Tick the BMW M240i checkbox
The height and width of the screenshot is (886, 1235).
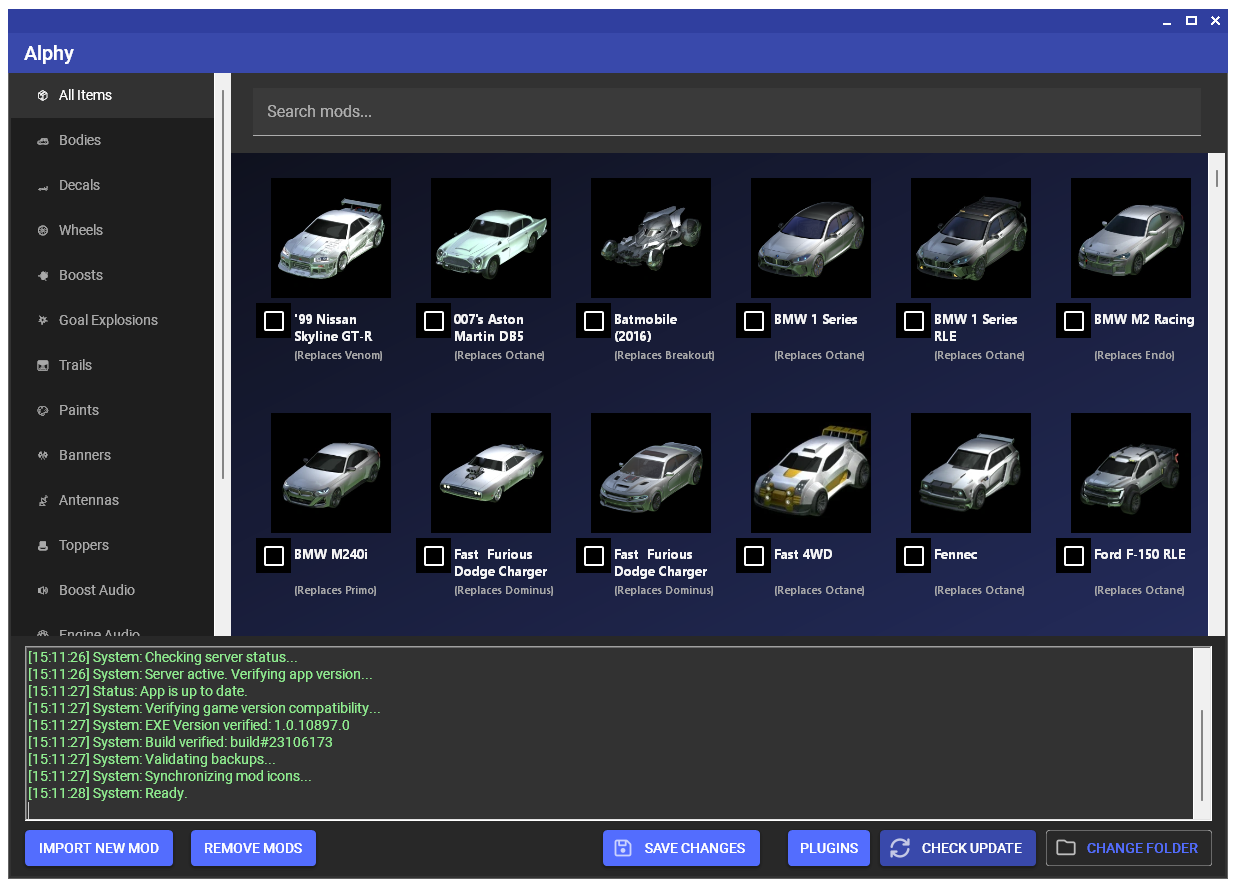(273, 555)
